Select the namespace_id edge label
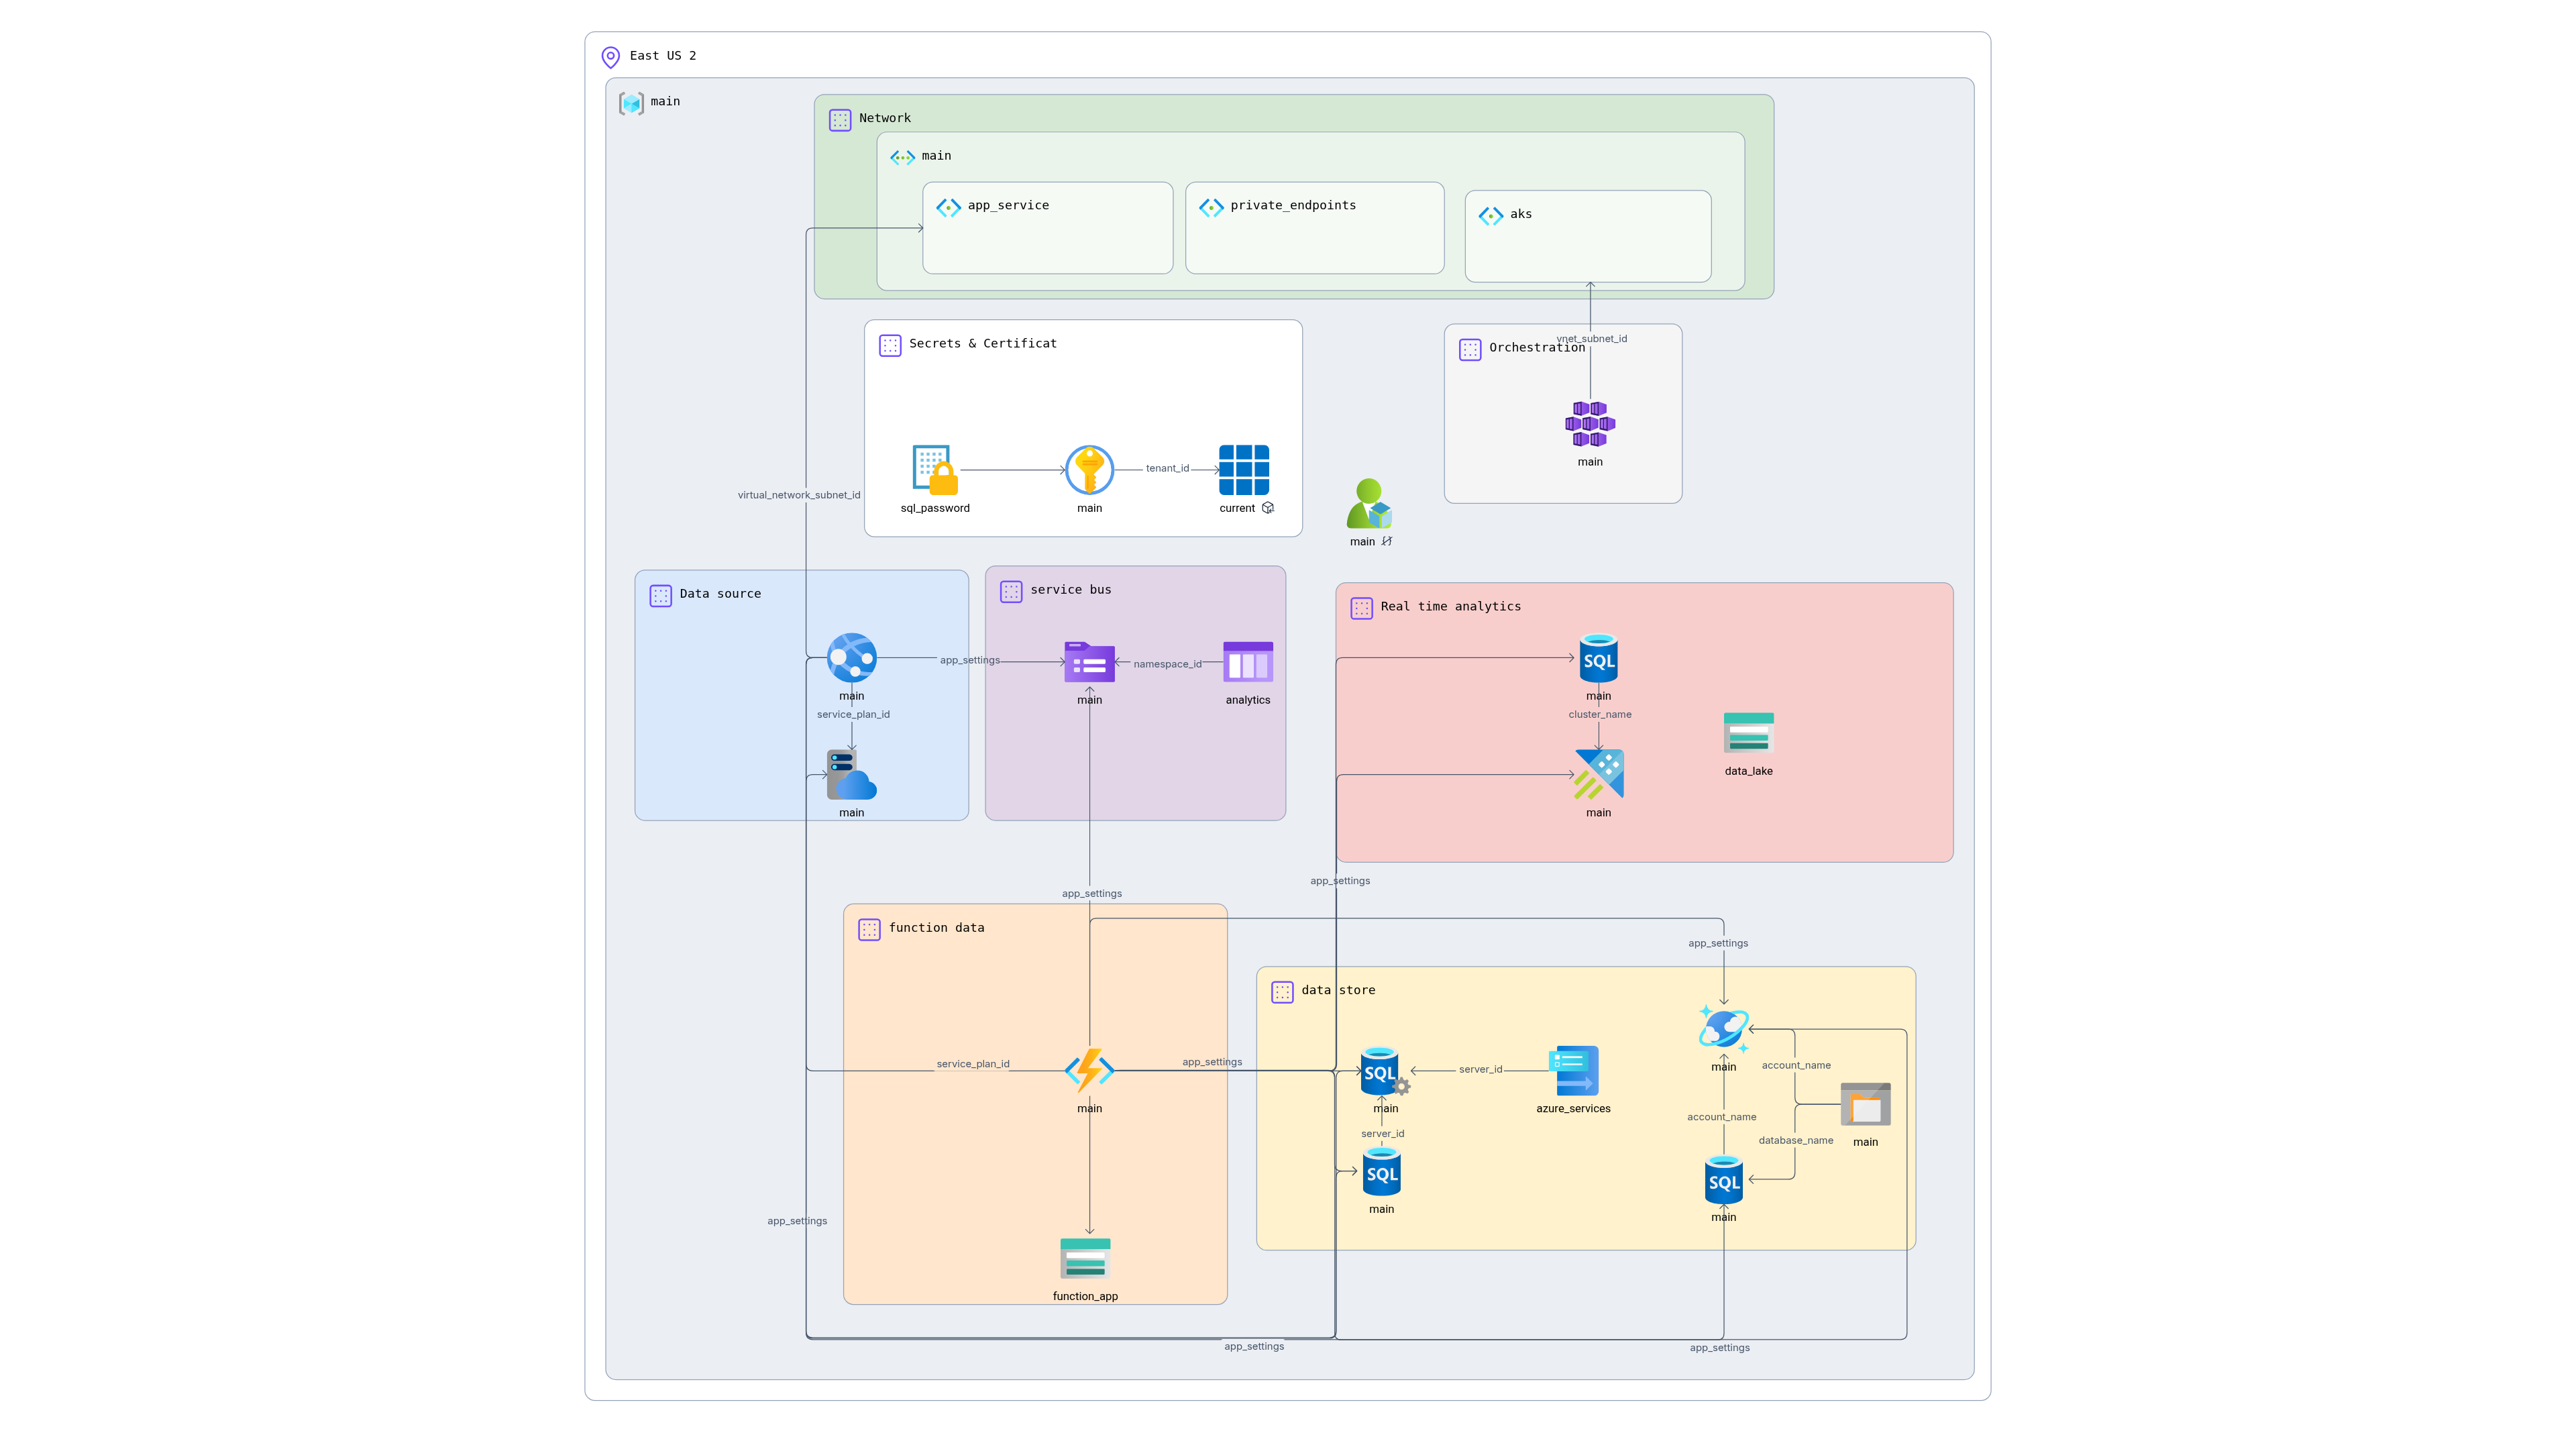This screenshot has height=1449, width=2576. (x=1167, y=664)
